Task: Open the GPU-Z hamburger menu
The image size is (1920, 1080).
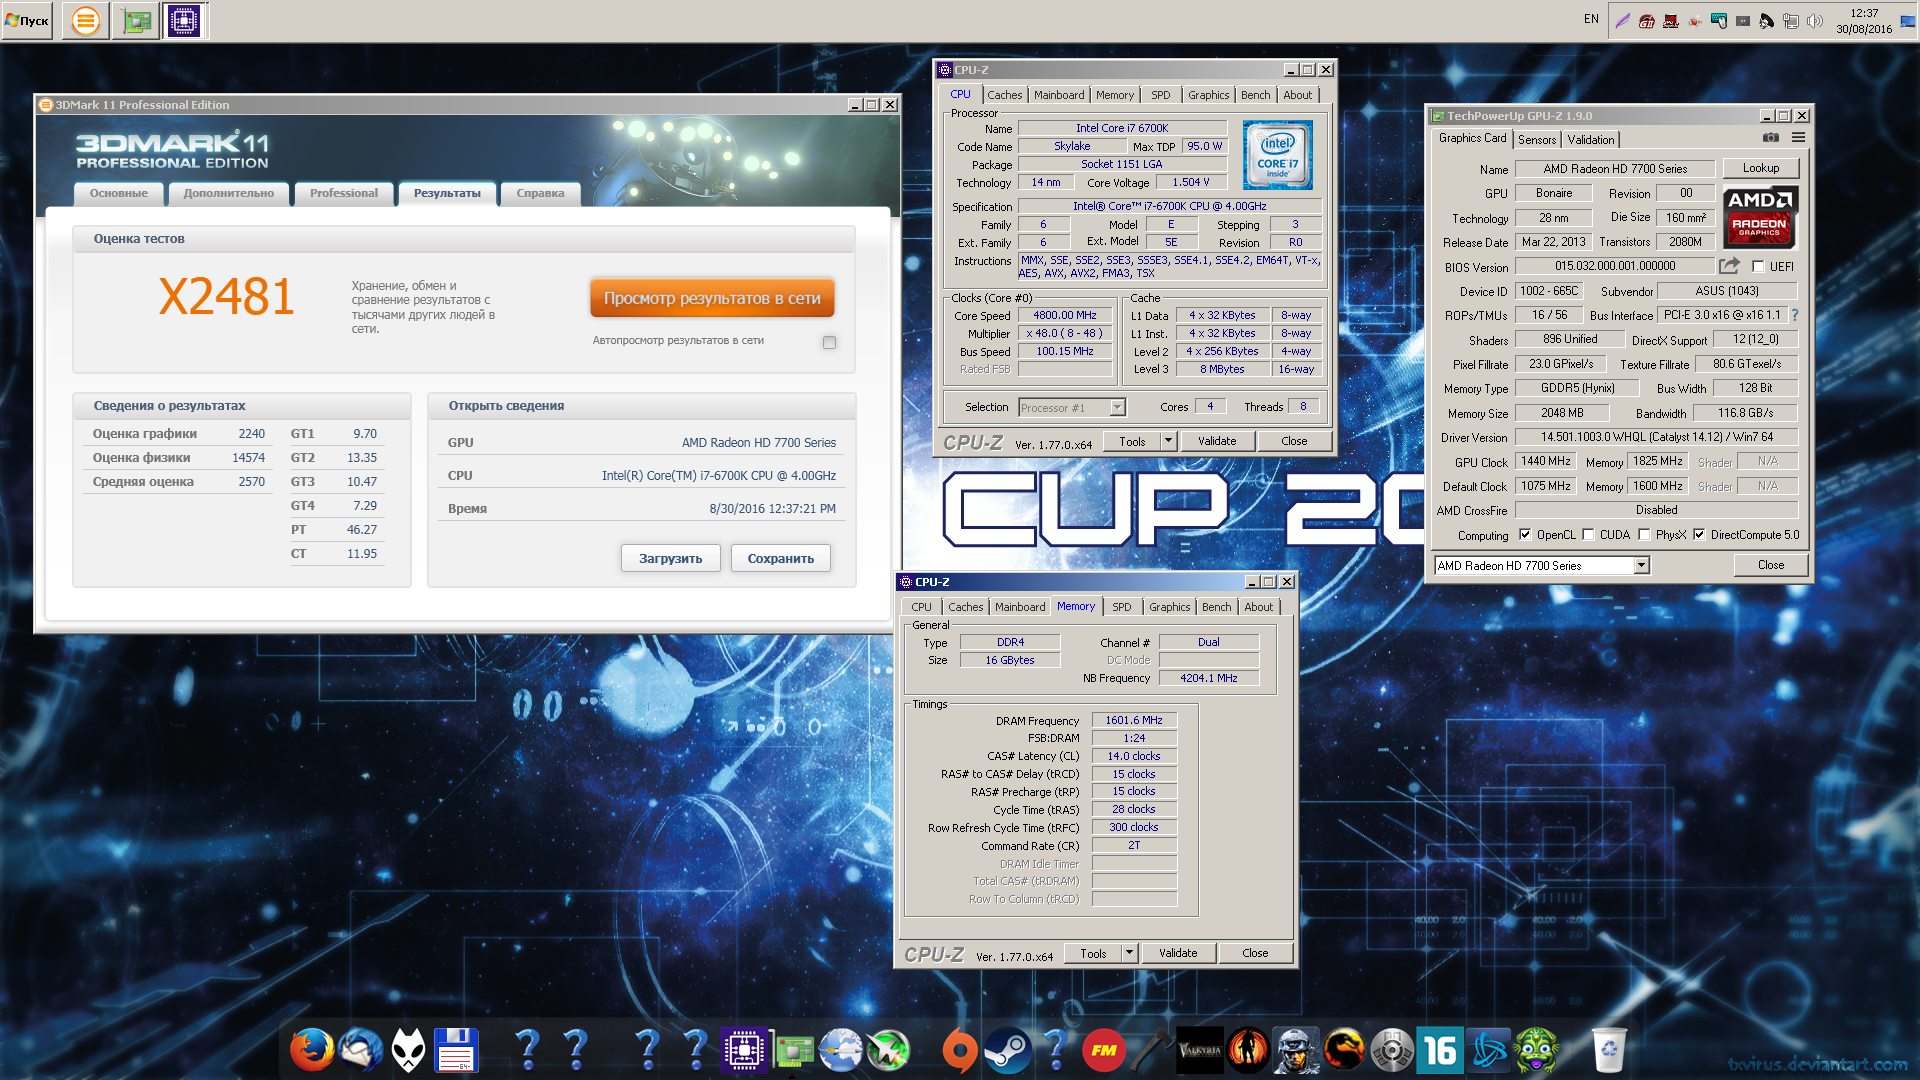Action: point(1798,138)
